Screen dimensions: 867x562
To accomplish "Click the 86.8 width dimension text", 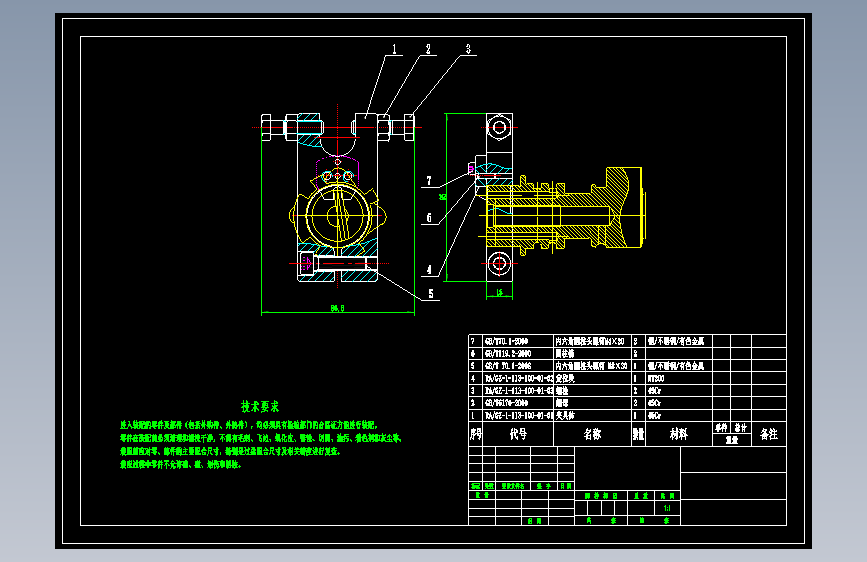I will 337,308.
